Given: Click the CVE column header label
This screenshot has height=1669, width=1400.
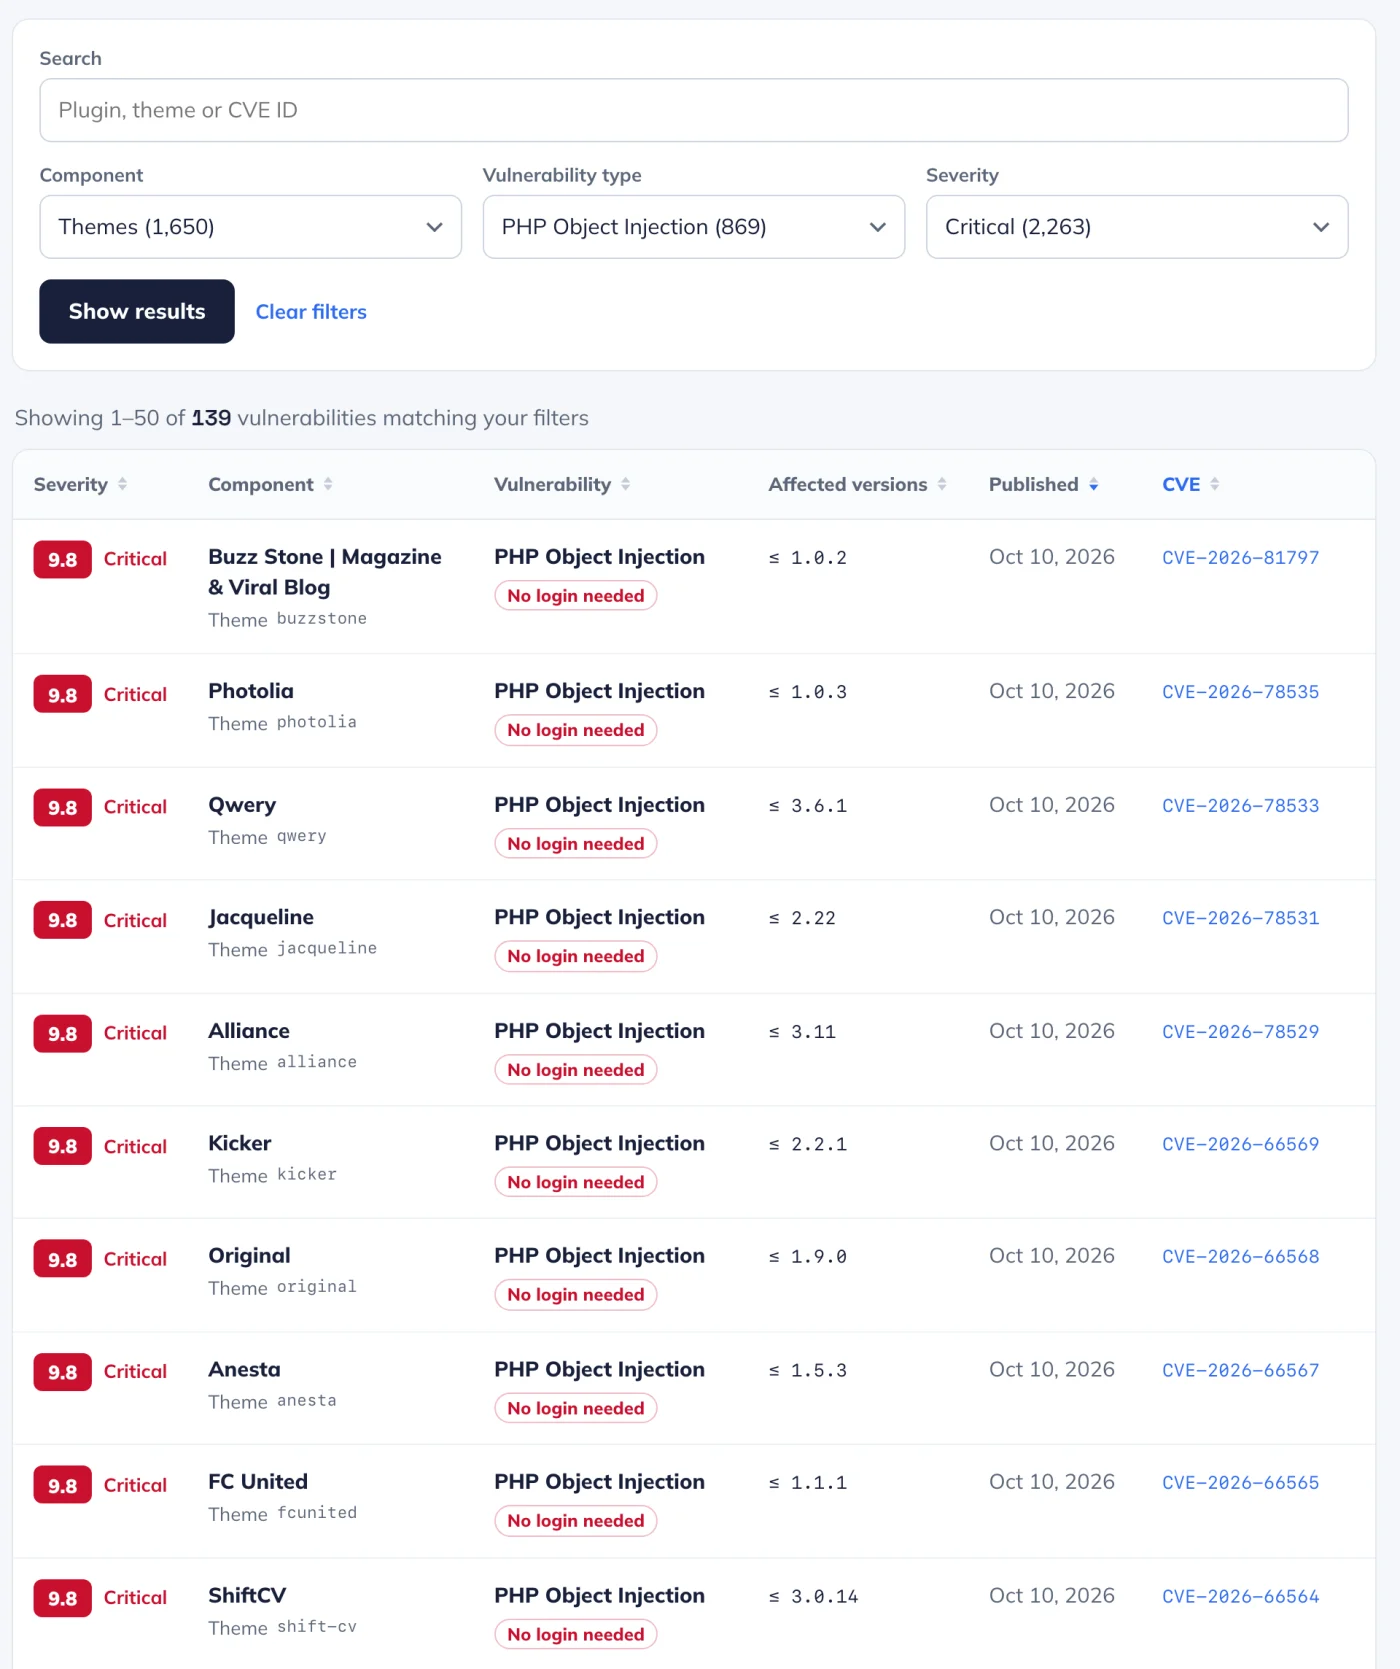Looking at the screenshot, I should click(x=1181, y=484).
